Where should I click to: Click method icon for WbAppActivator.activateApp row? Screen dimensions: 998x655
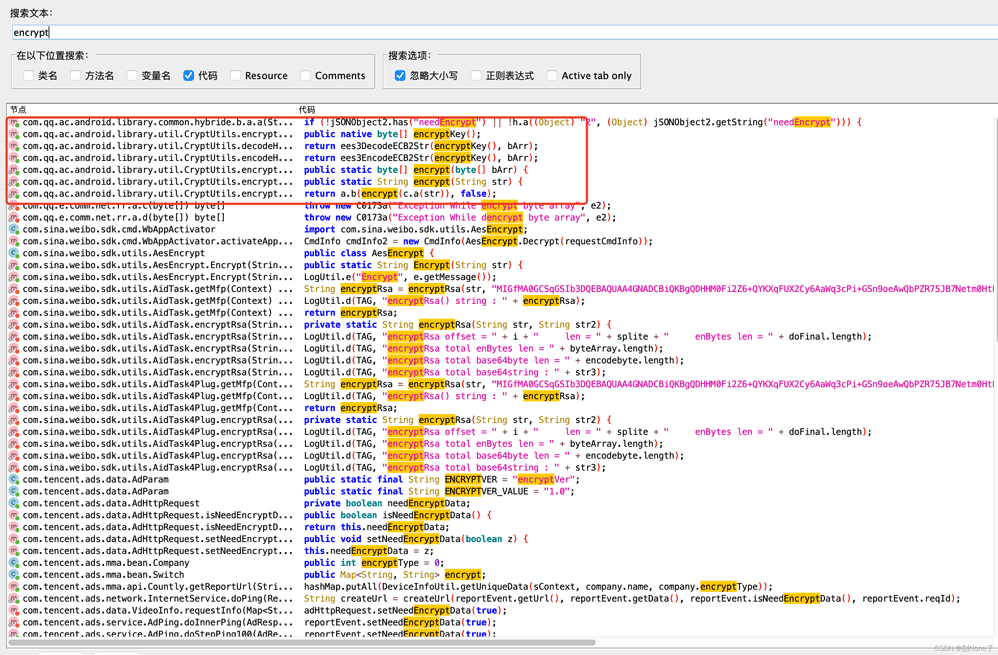(14, 241)
